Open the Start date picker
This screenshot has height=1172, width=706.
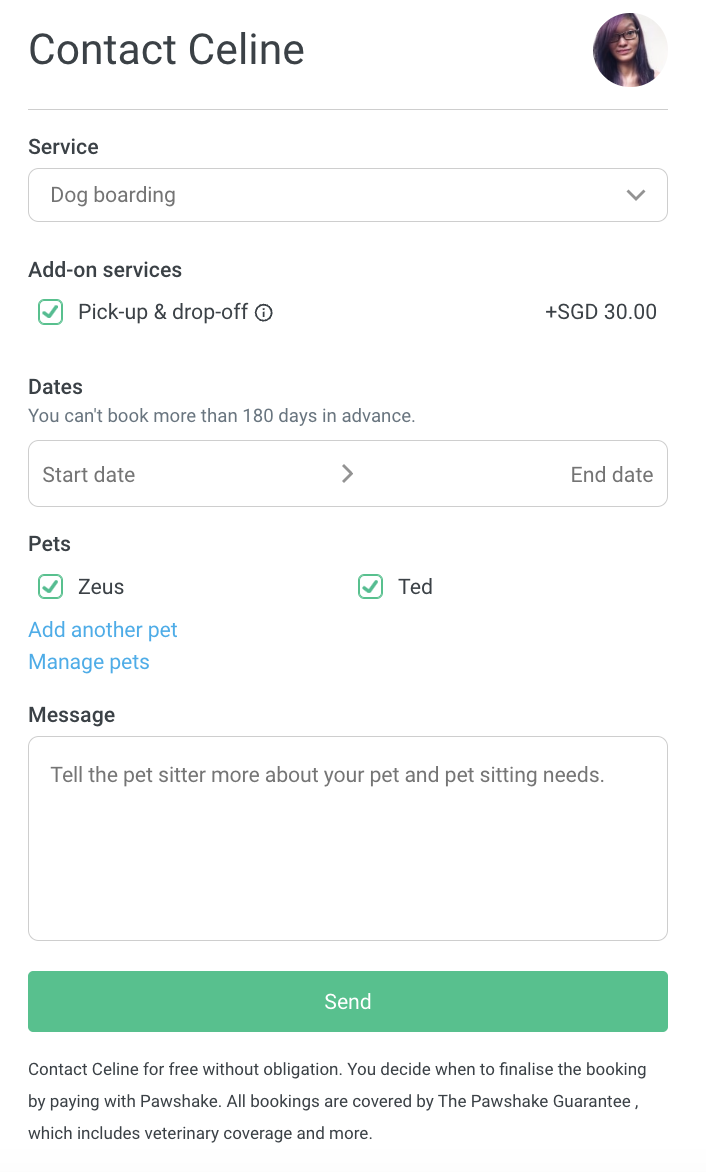pos(89,475)
